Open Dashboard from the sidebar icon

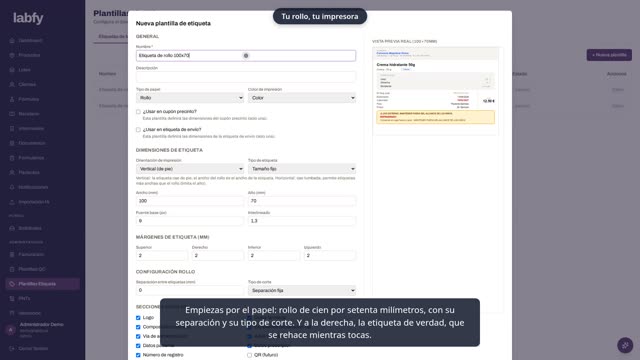12,40
